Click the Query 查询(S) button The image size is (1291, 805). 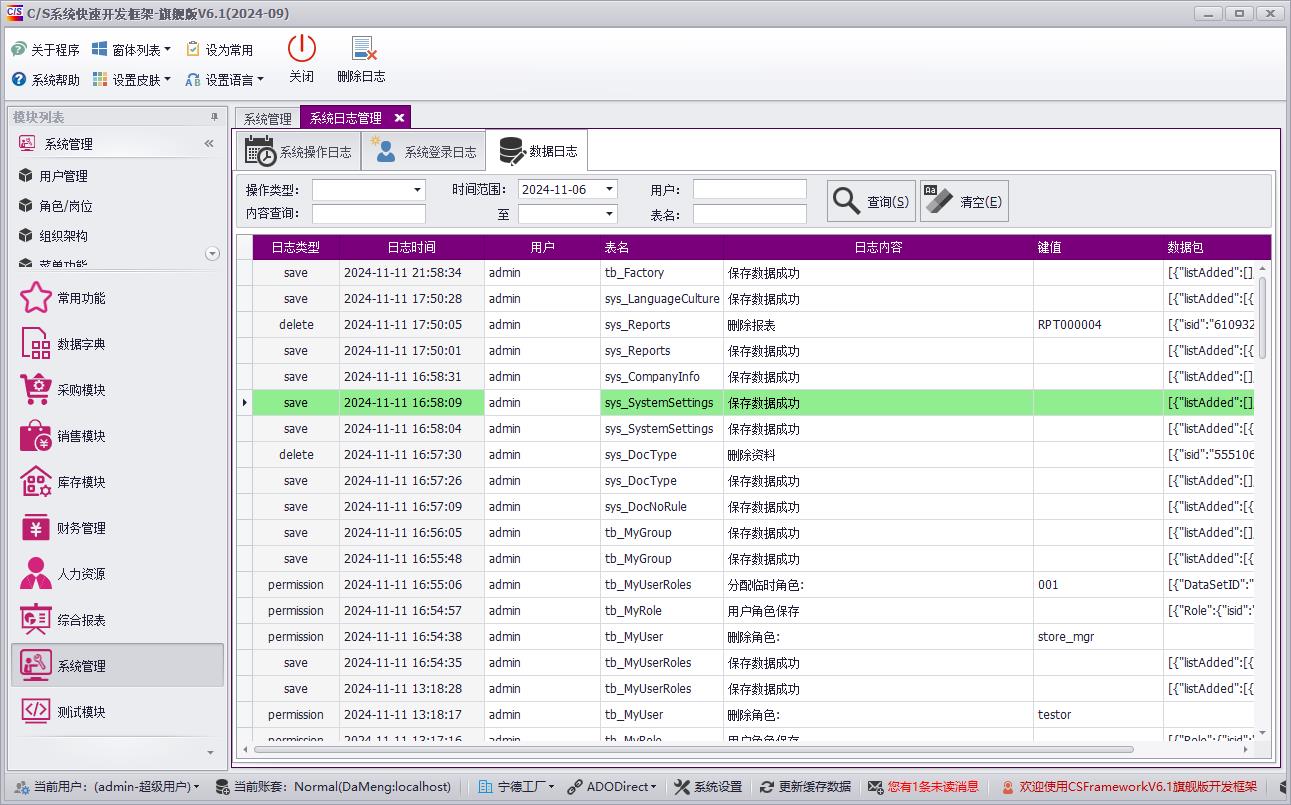[x=871, y=201]
